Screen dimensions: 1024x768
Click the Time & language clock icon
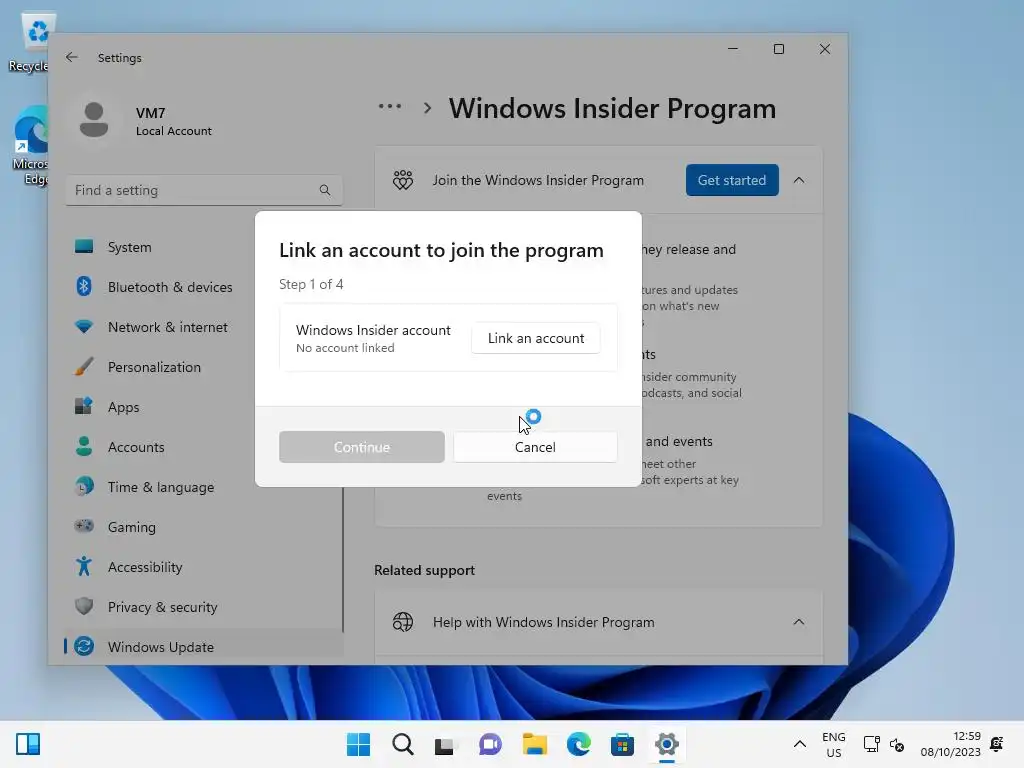(x=84, y=487)
